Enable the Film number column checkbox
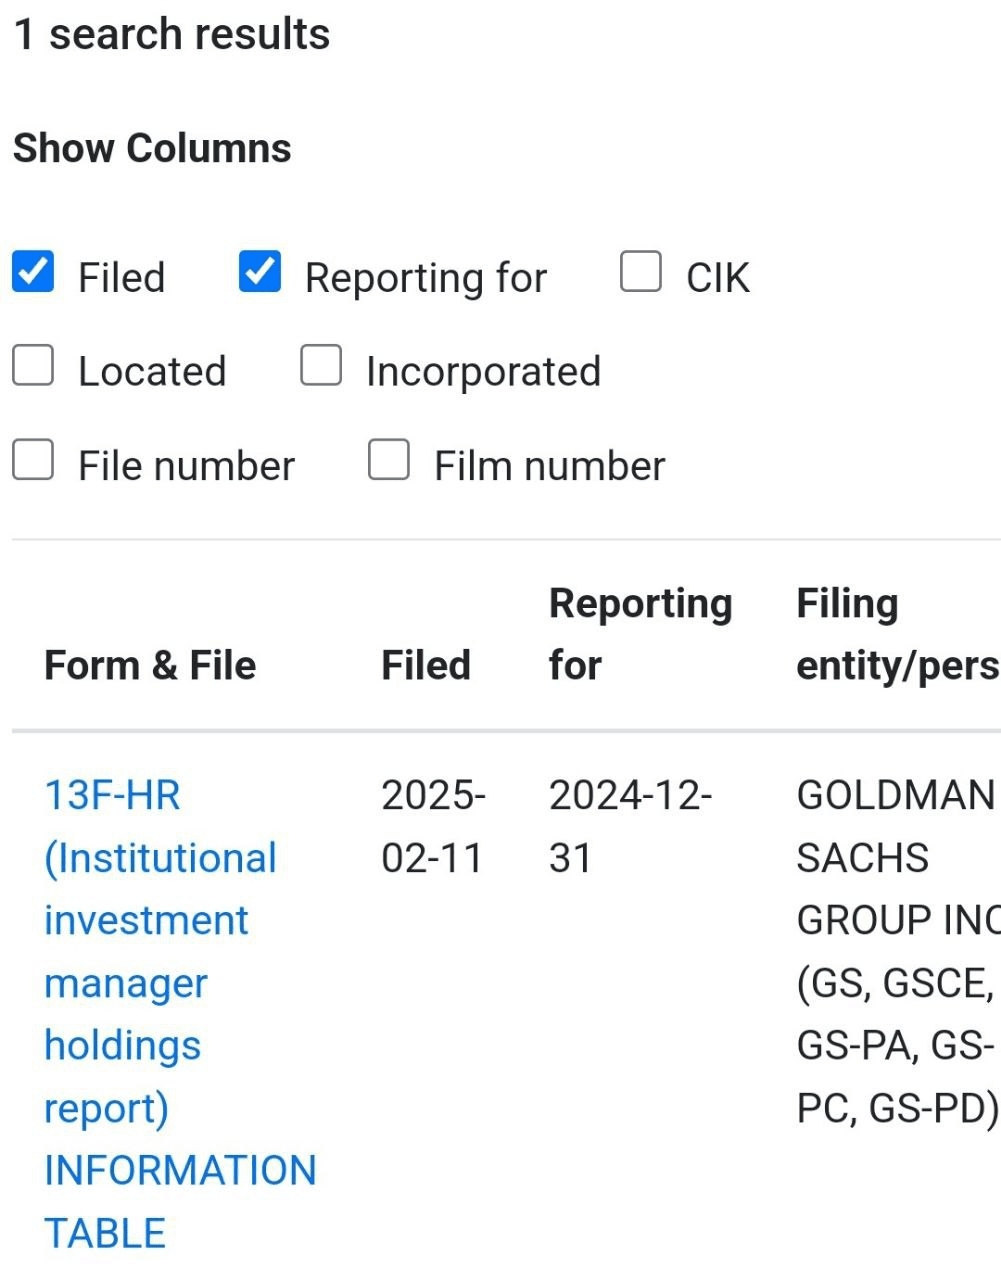This screenshot has width=1001, height=1280. 389,460
